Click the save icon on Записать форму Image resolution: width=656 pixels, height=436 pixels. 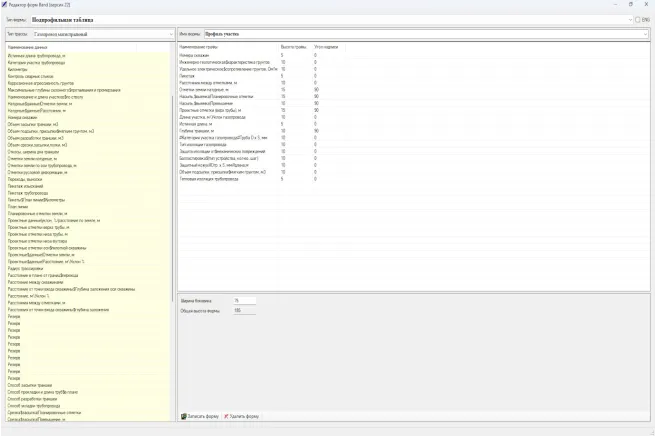tap(184, 416)
